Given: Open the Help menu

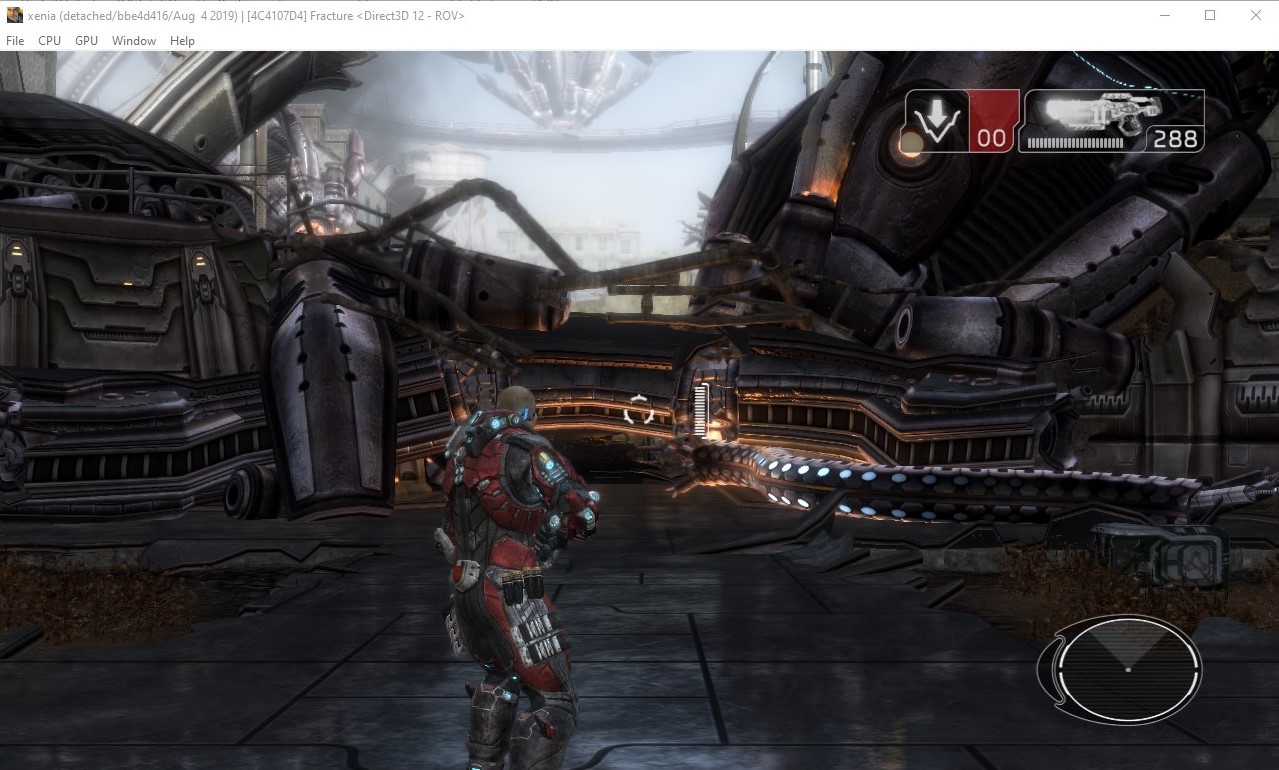Looking at the screenshot, I should (x=182, y=41).
